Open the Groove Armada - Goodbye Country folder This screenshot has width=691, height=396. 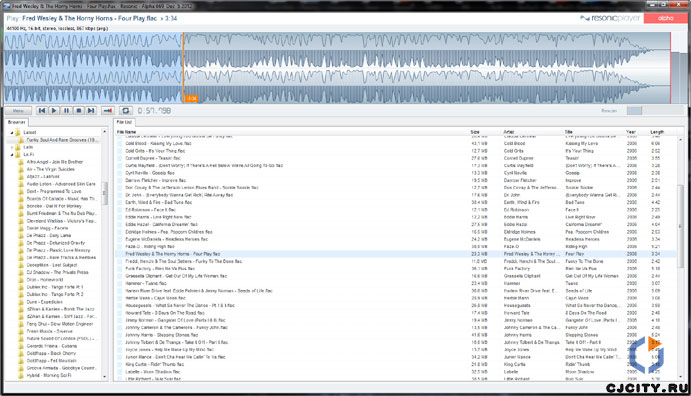(61, 368)
